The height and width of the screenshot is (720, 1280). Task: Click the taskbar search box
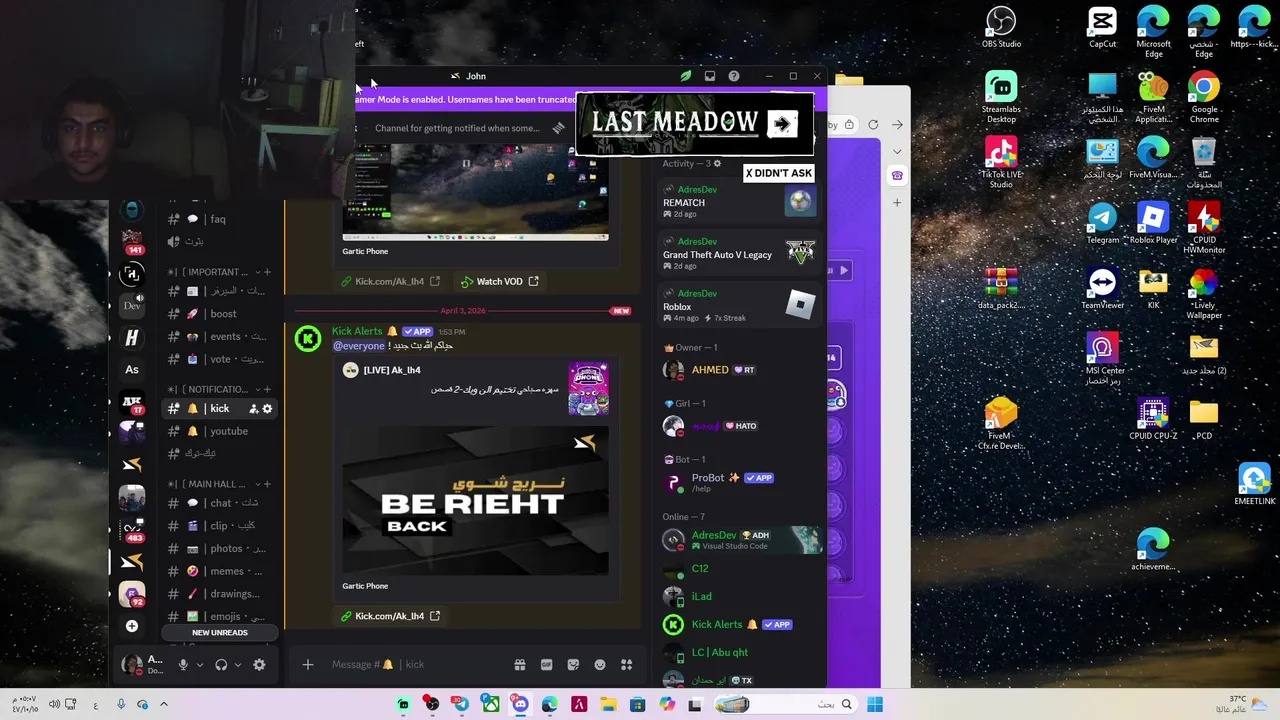pyautogui.click(x=784, y=705)
